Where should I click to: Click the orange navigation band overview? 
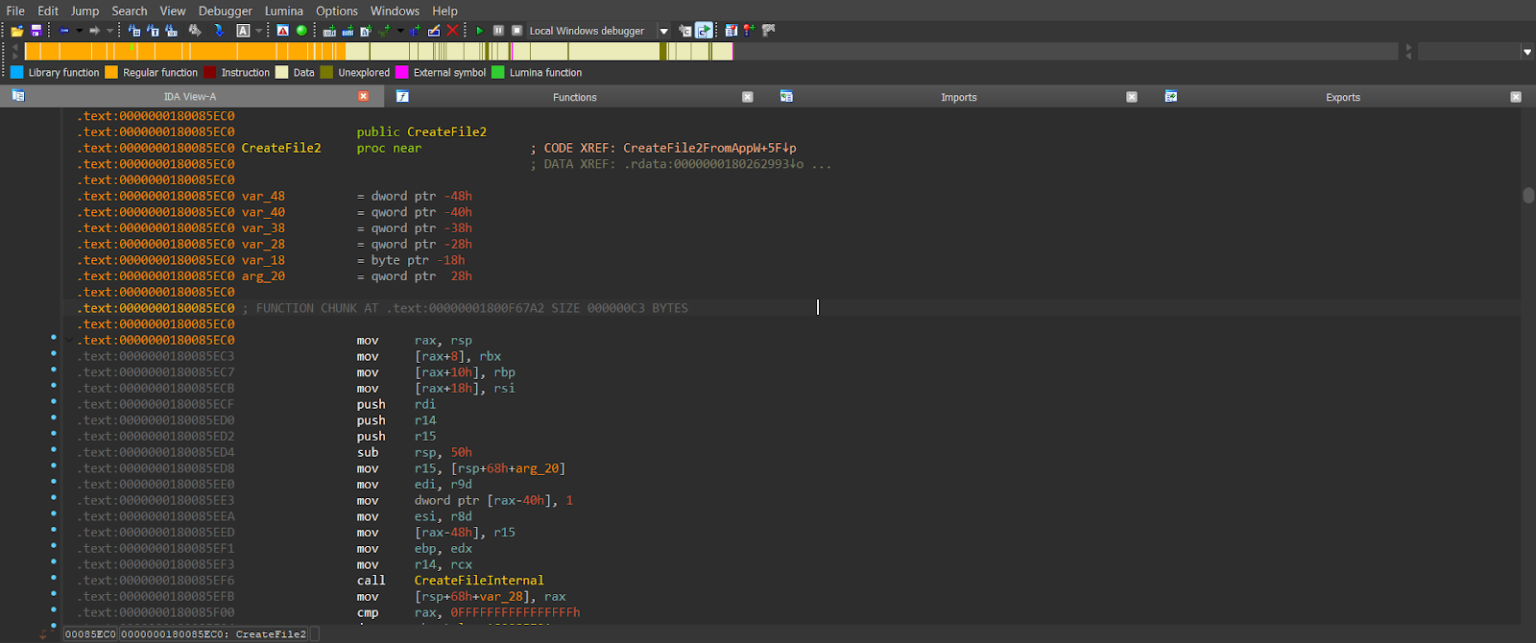pos(180,51)
